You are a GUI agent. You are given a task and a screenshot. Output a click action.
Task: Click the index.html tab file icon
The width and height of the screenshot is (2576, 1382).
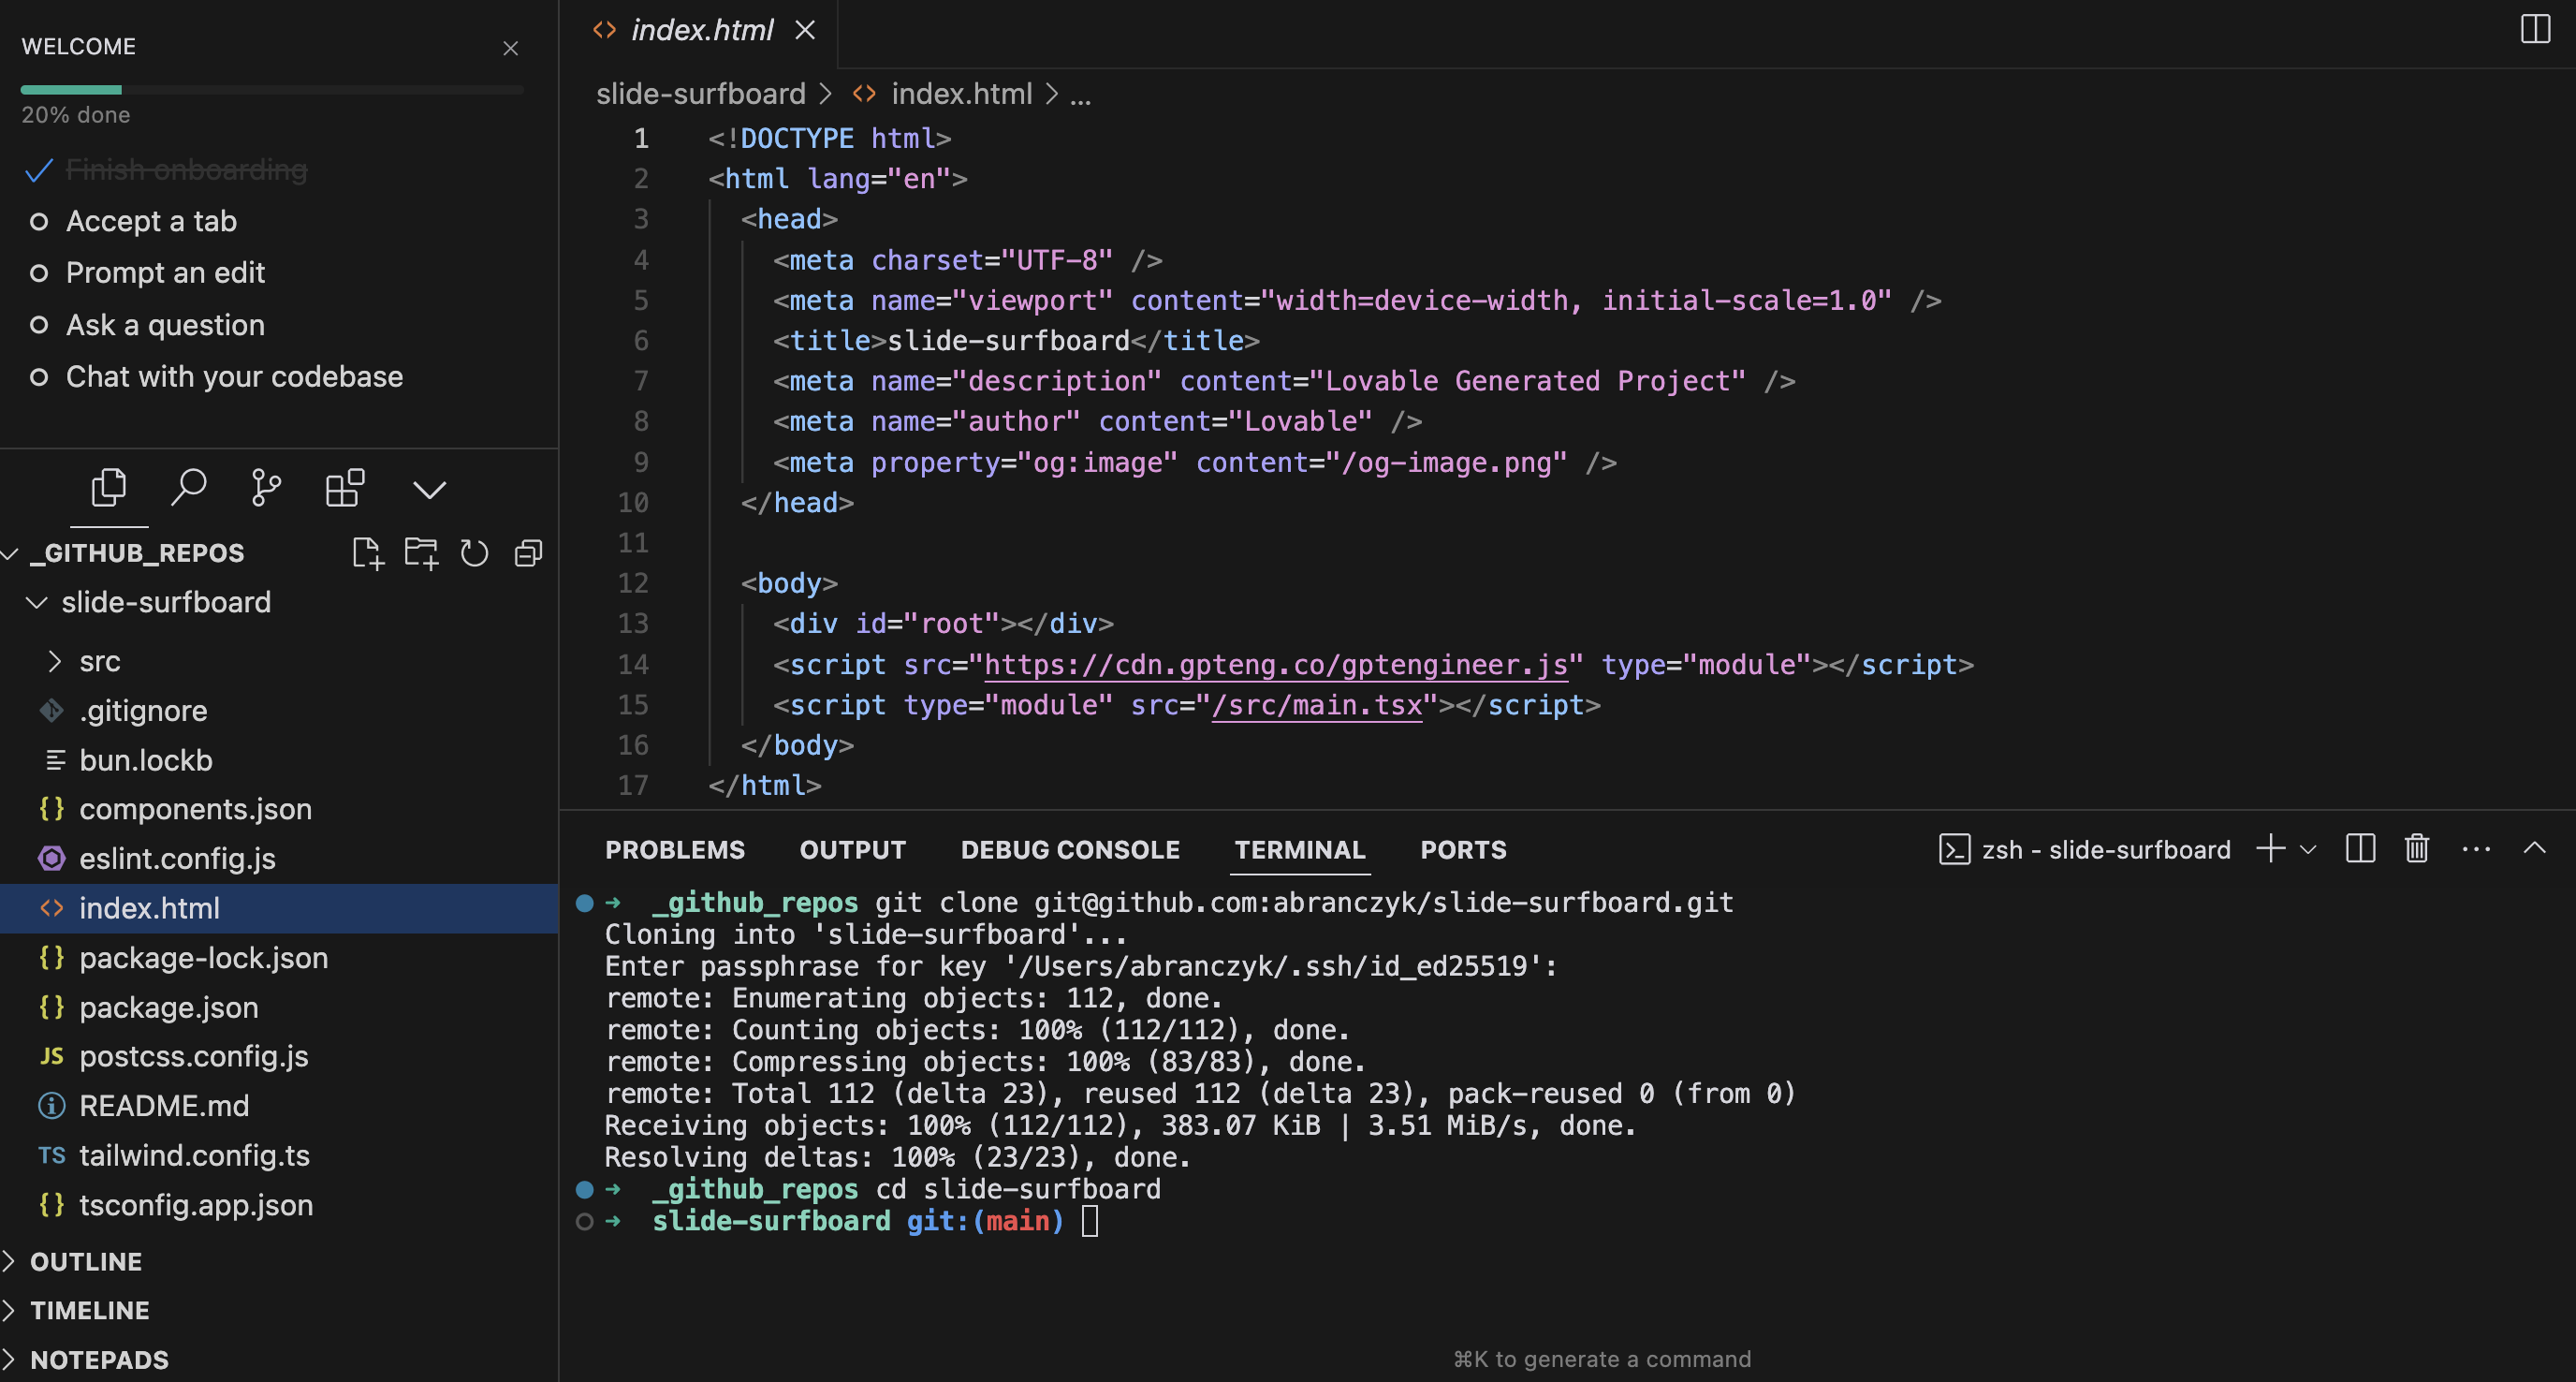tap(604, 30)
